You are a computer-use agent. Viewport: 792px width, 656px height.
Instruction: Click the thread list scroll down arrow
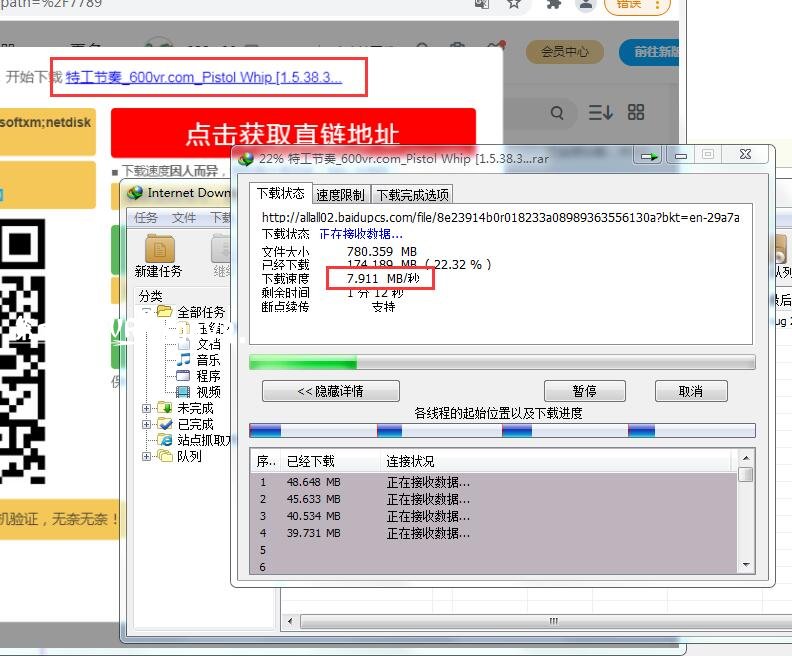coord(746,565)
